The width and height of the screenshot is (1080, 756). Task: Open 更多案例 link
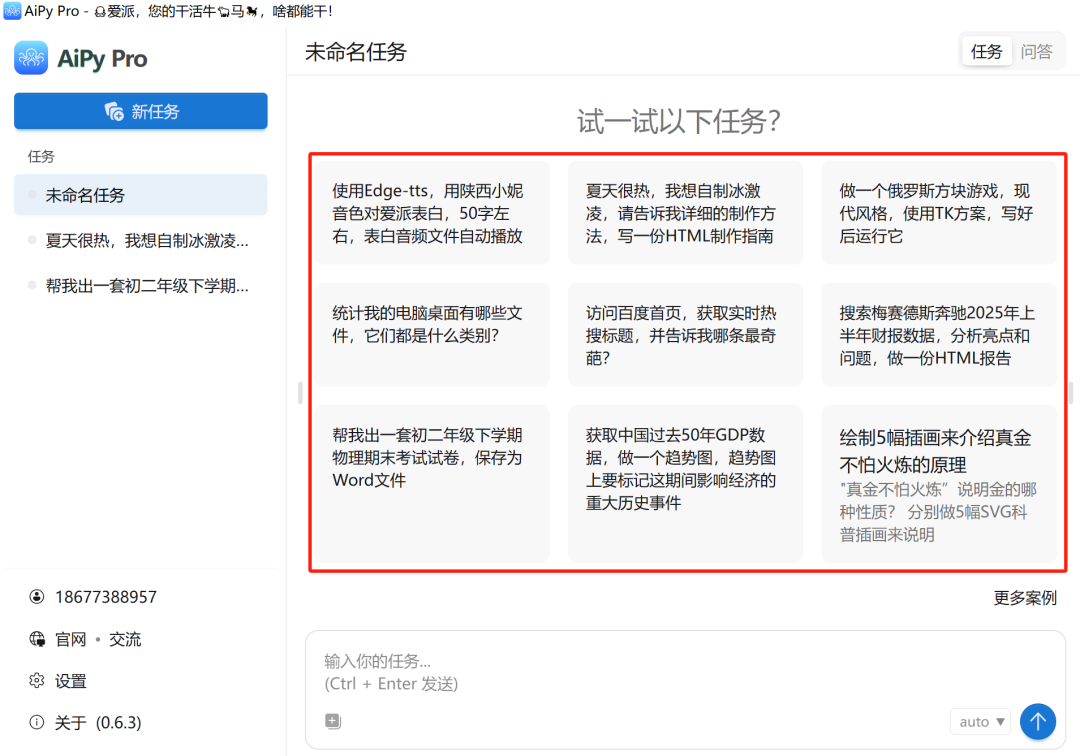[x=1025, y=597]
